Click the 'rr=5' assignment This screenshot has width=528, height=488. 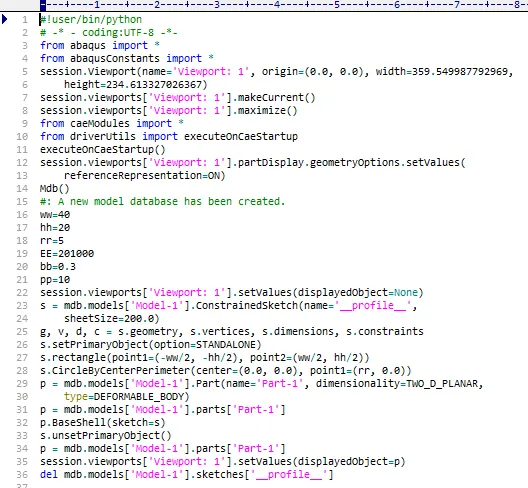[x=52, y=240]
